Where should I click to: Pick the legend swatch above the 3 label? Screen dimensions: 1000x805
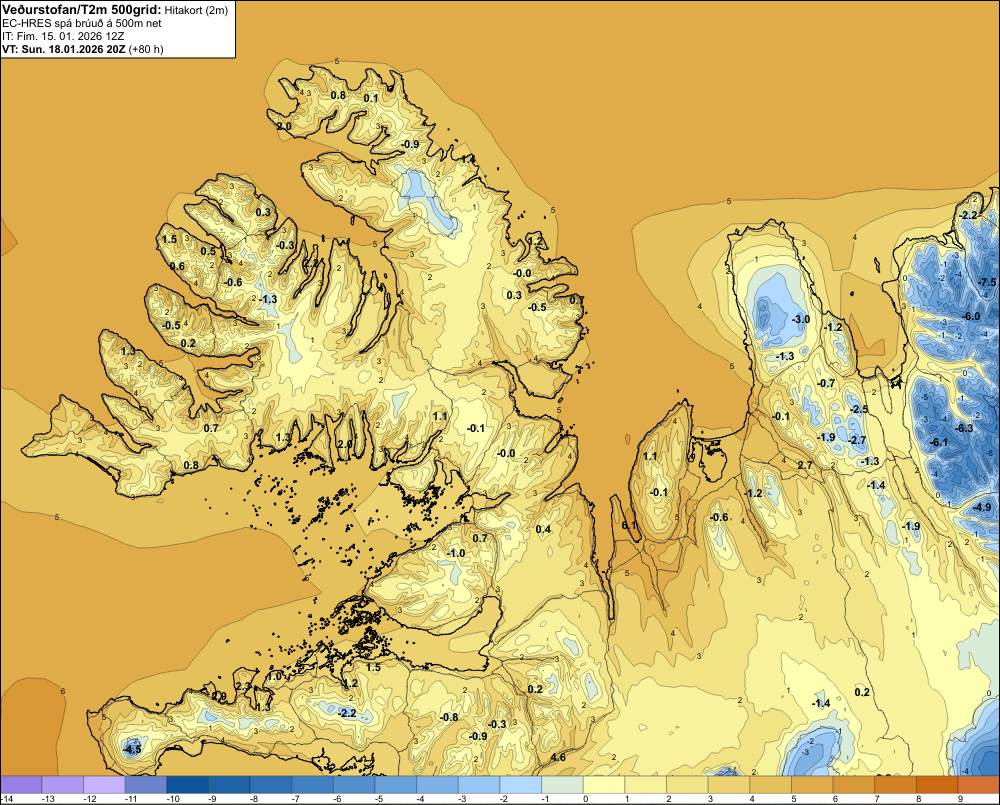(730, 784)
